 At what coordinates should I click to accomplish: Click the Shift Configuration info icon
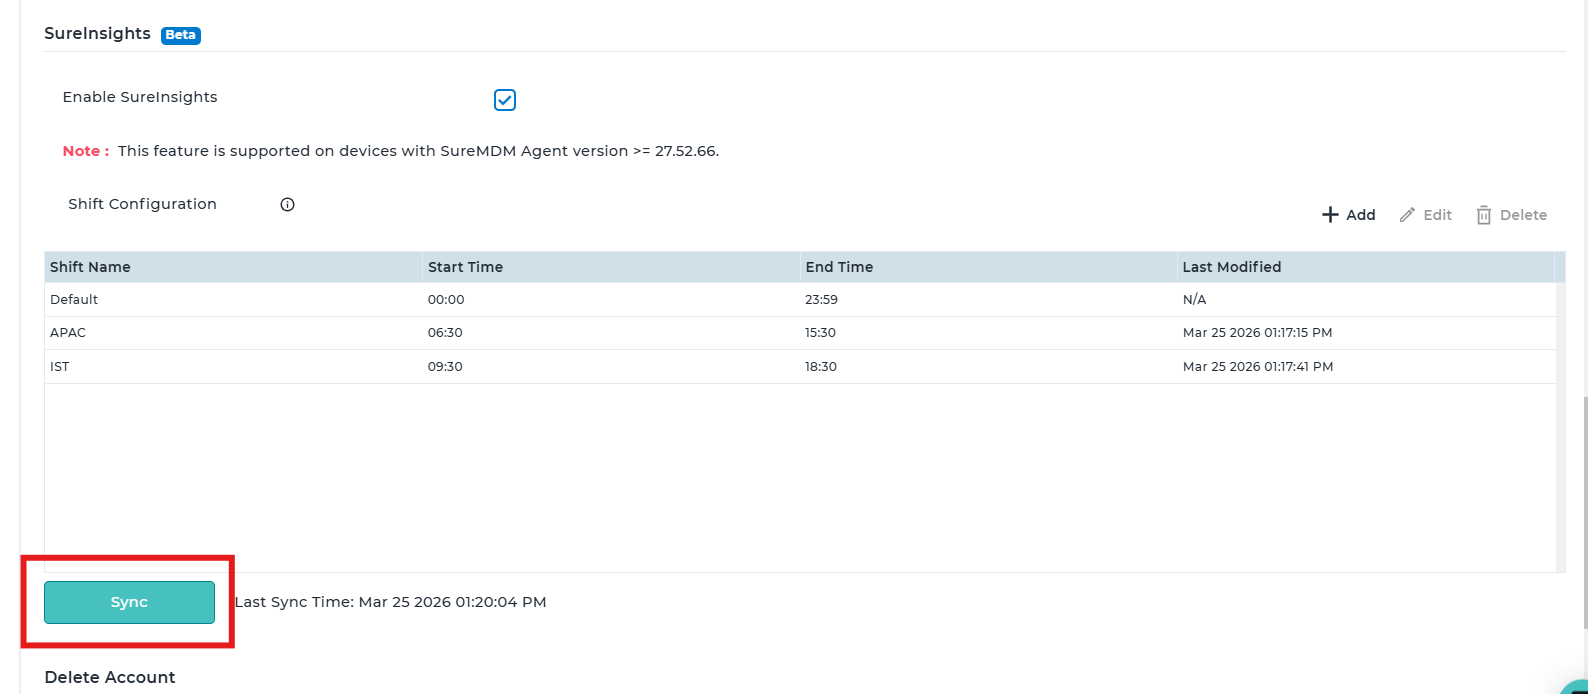click(287, 205)
